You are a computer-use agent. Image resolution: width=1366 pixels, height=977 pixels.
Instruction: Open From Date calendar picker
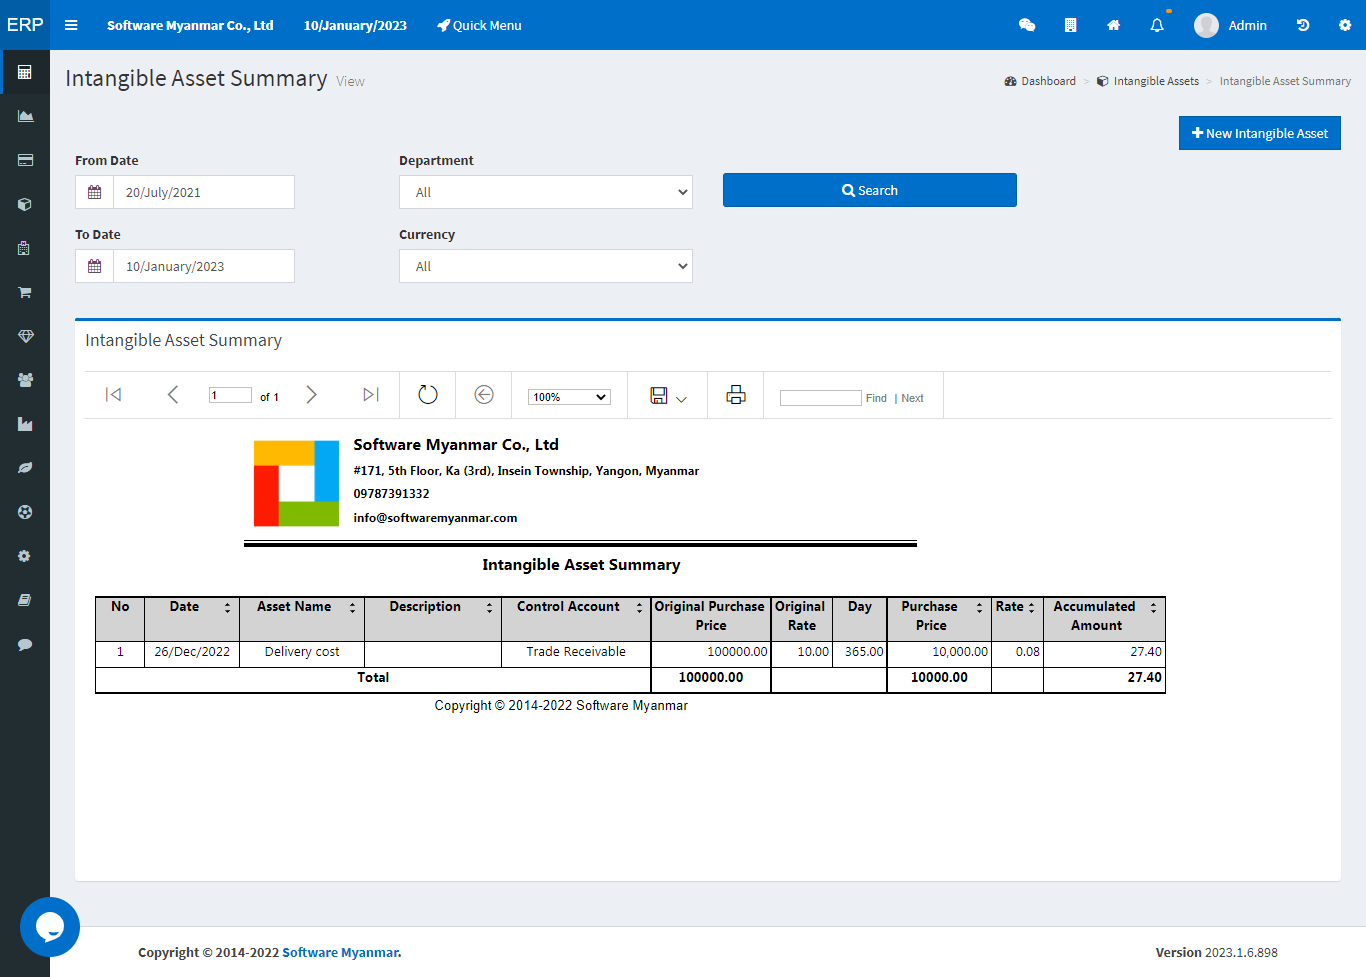click(94, 192)
